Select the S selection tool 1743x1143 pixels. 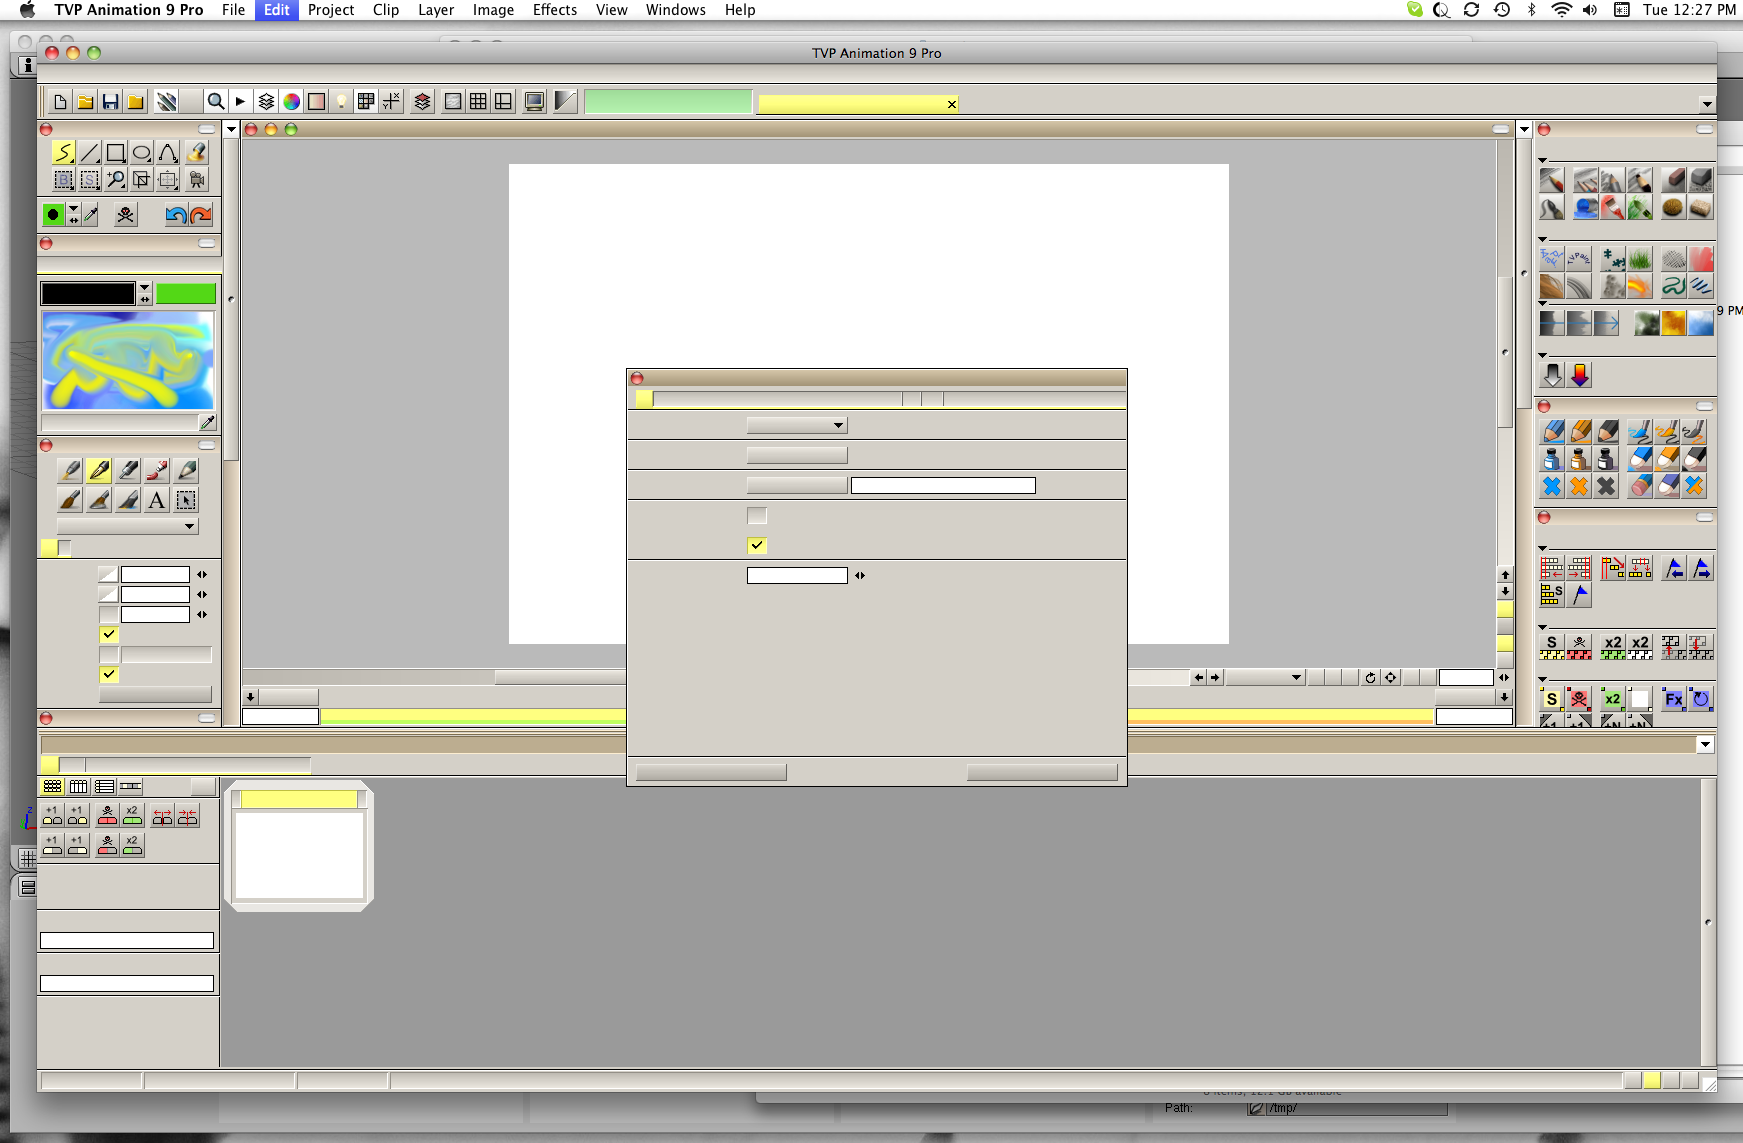point(90,179)
